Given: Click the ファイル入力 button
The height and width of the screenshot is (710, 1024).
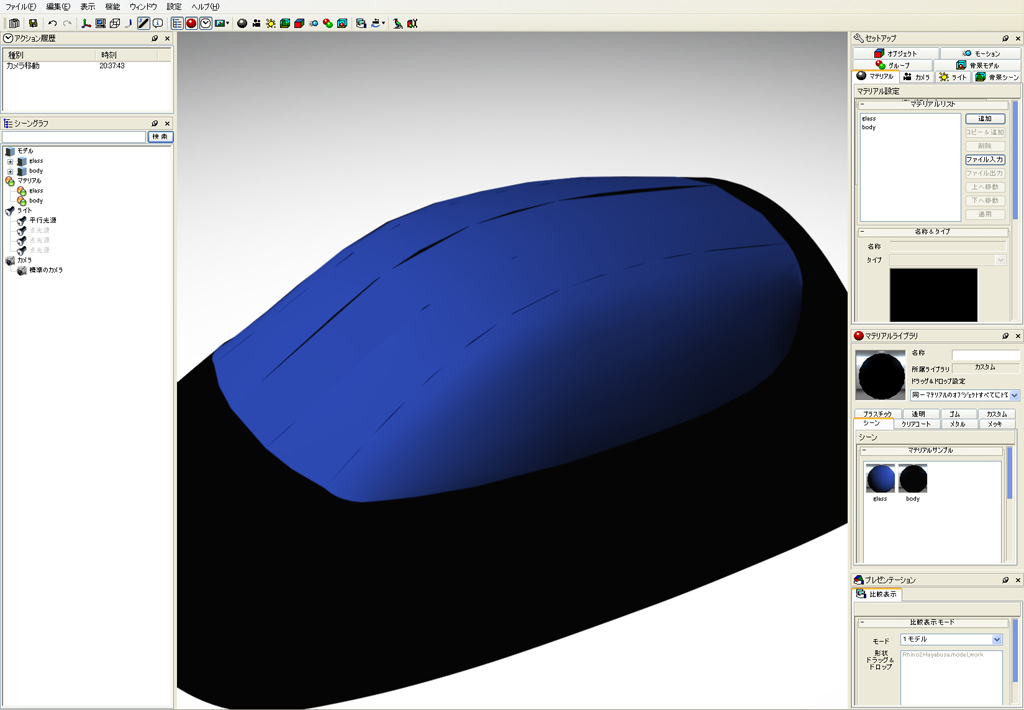Looking at the screenshot, I should [x=984, y=160].
